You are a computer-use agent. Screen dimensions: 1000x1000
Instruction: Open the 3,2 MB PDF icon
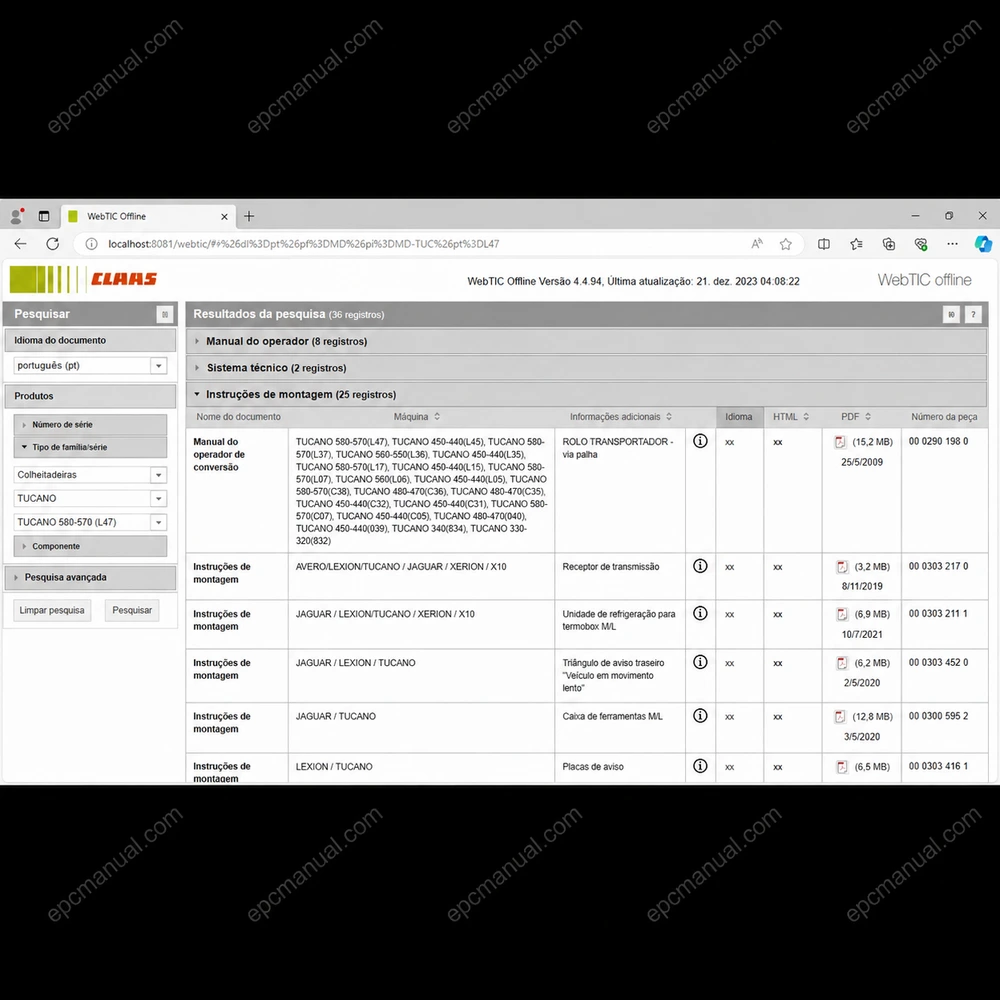842,566
